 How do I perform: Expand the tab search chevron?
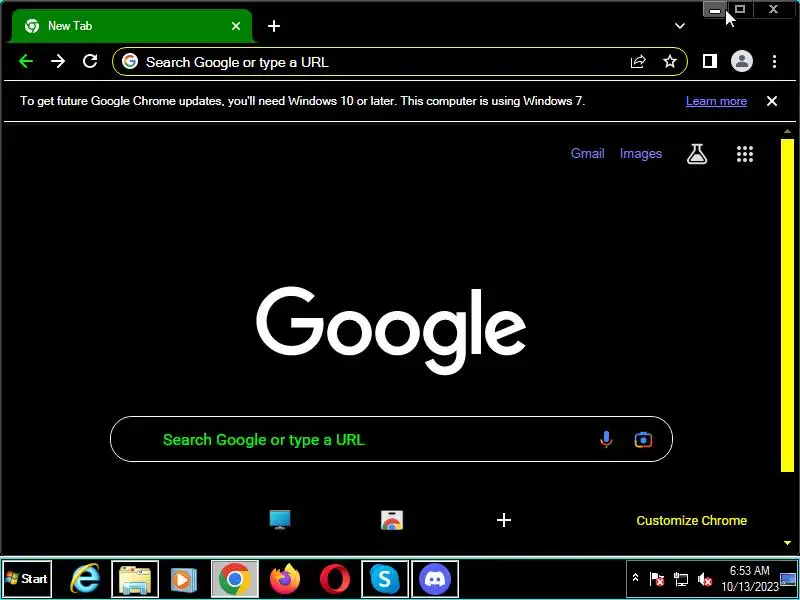pyautogui.click(x=680, y=26)
